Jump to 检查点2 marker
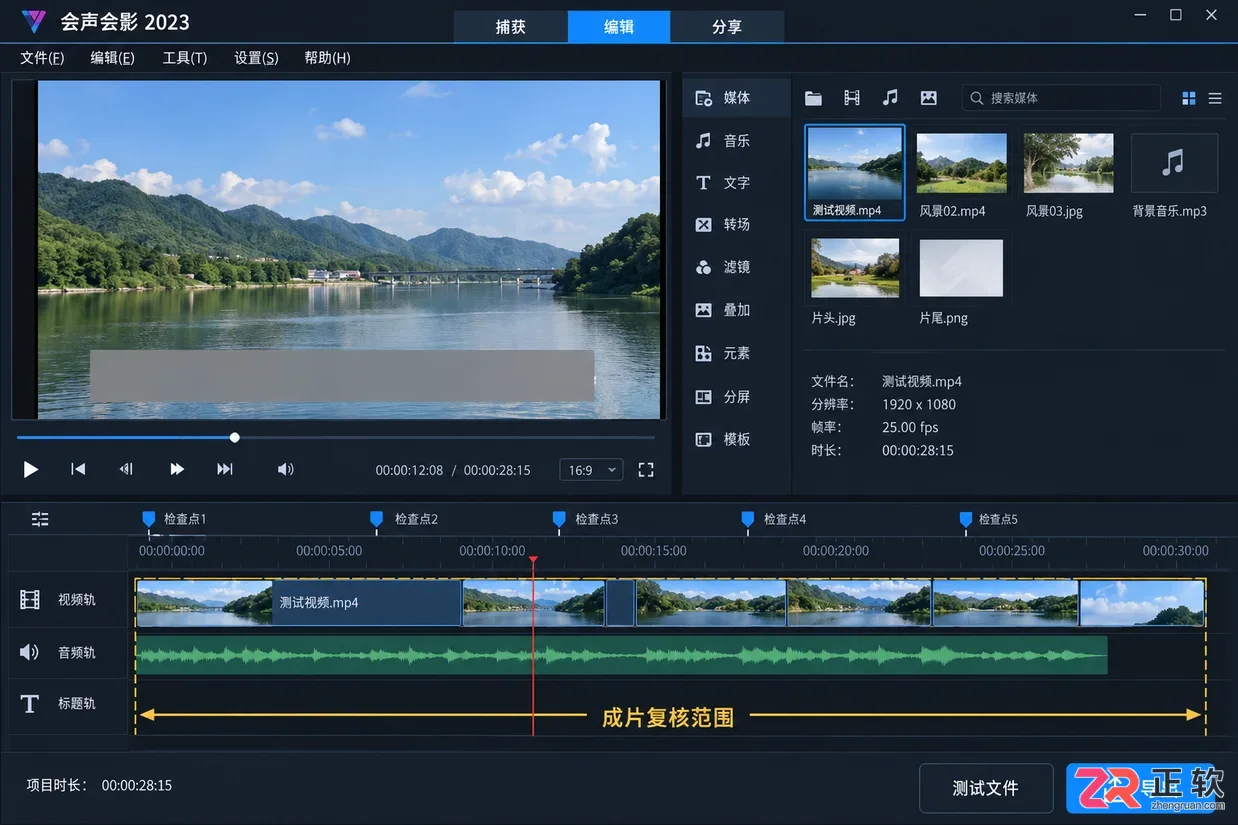 [376, 519]
